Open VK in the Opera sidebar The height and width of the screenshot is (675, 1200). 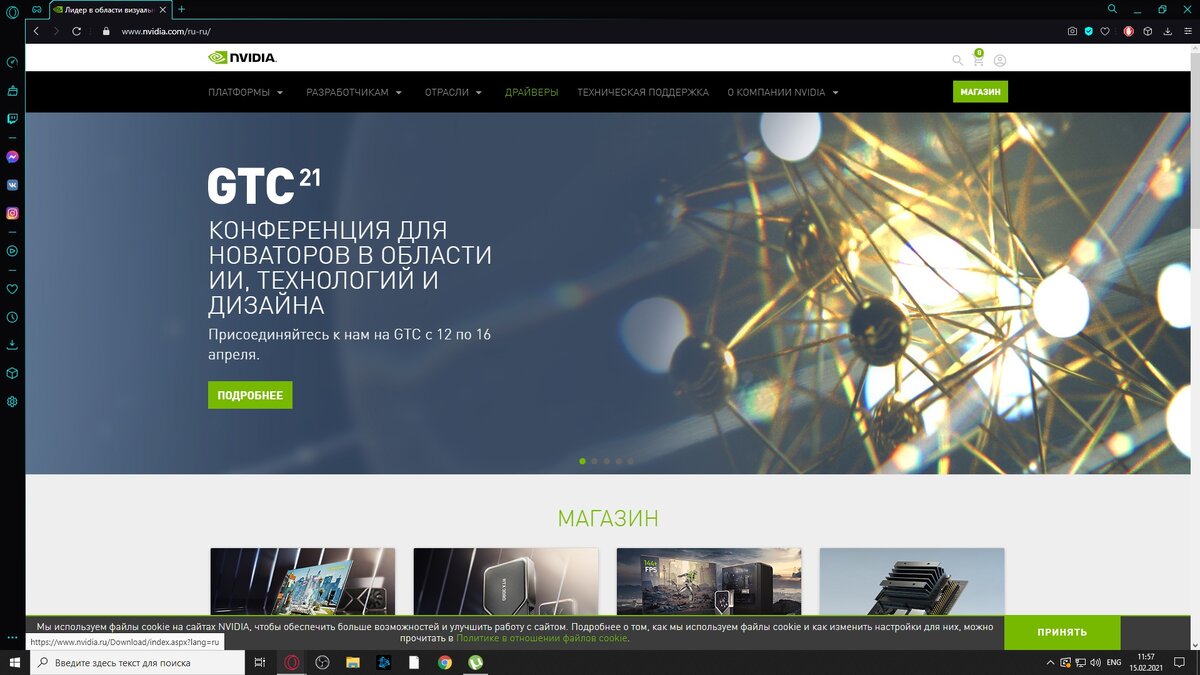point(12,185)
